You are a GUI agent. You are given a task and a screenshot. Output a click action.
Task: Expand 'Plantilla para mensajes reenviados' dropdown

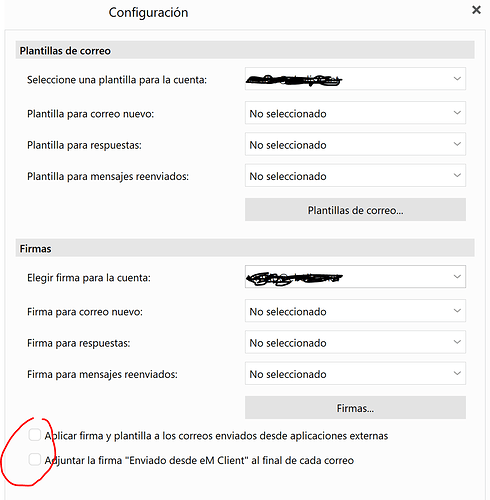tap(355, 176)
